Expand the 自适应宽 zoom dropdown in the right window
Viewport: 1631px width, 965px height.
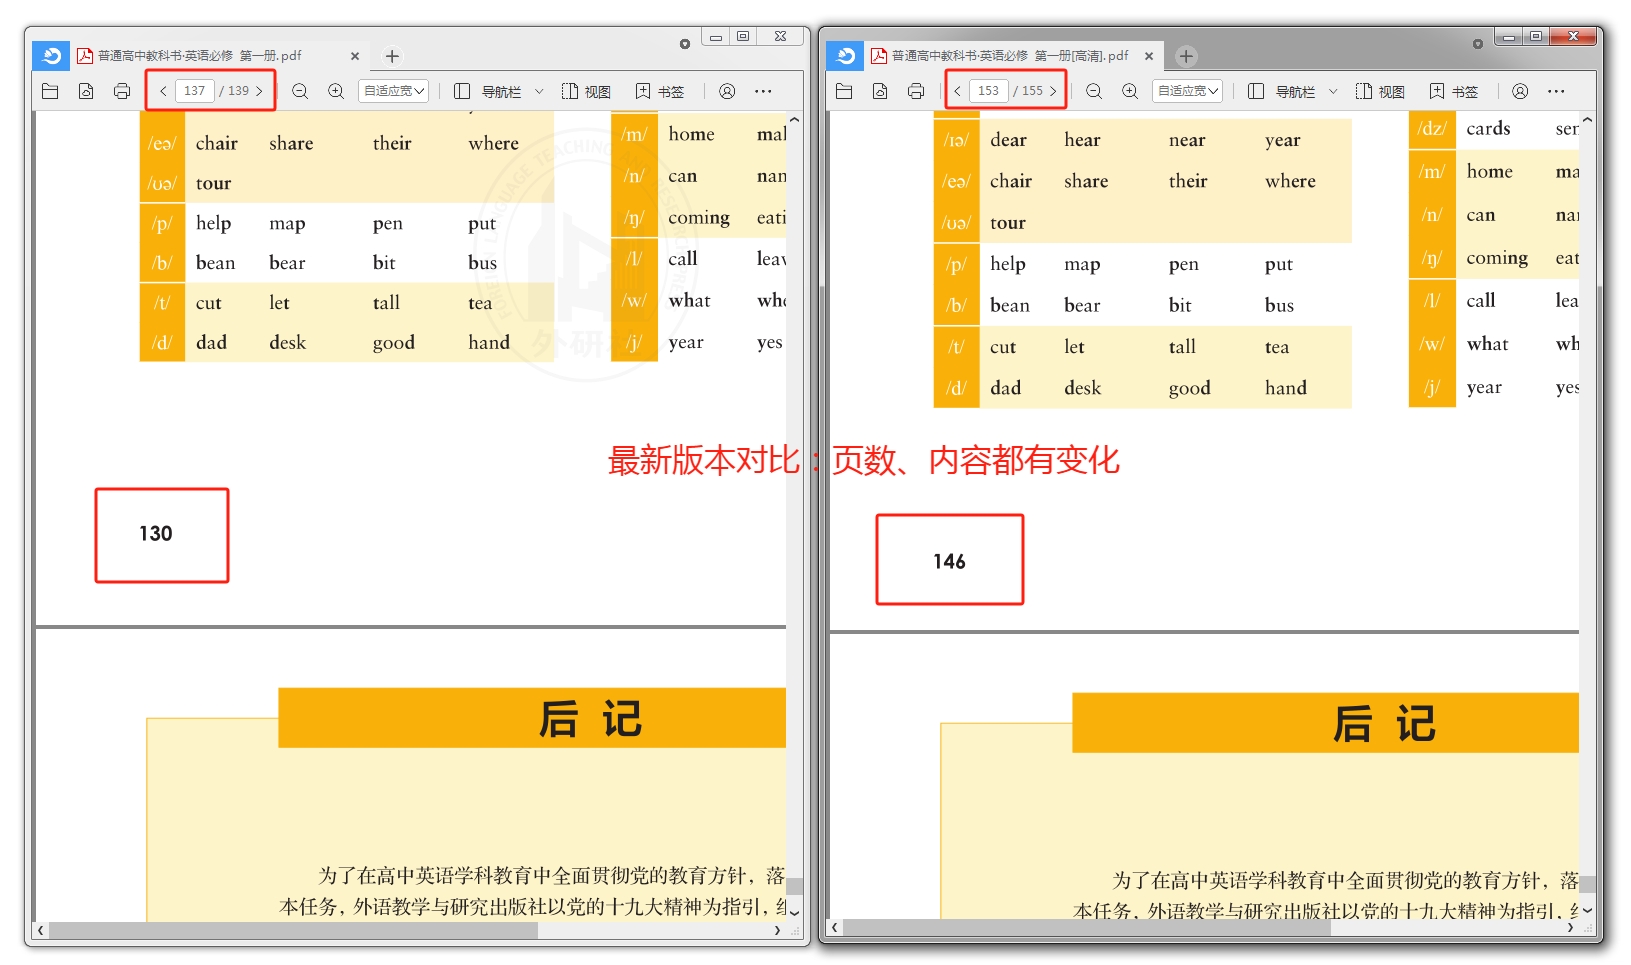(1188, 91)
